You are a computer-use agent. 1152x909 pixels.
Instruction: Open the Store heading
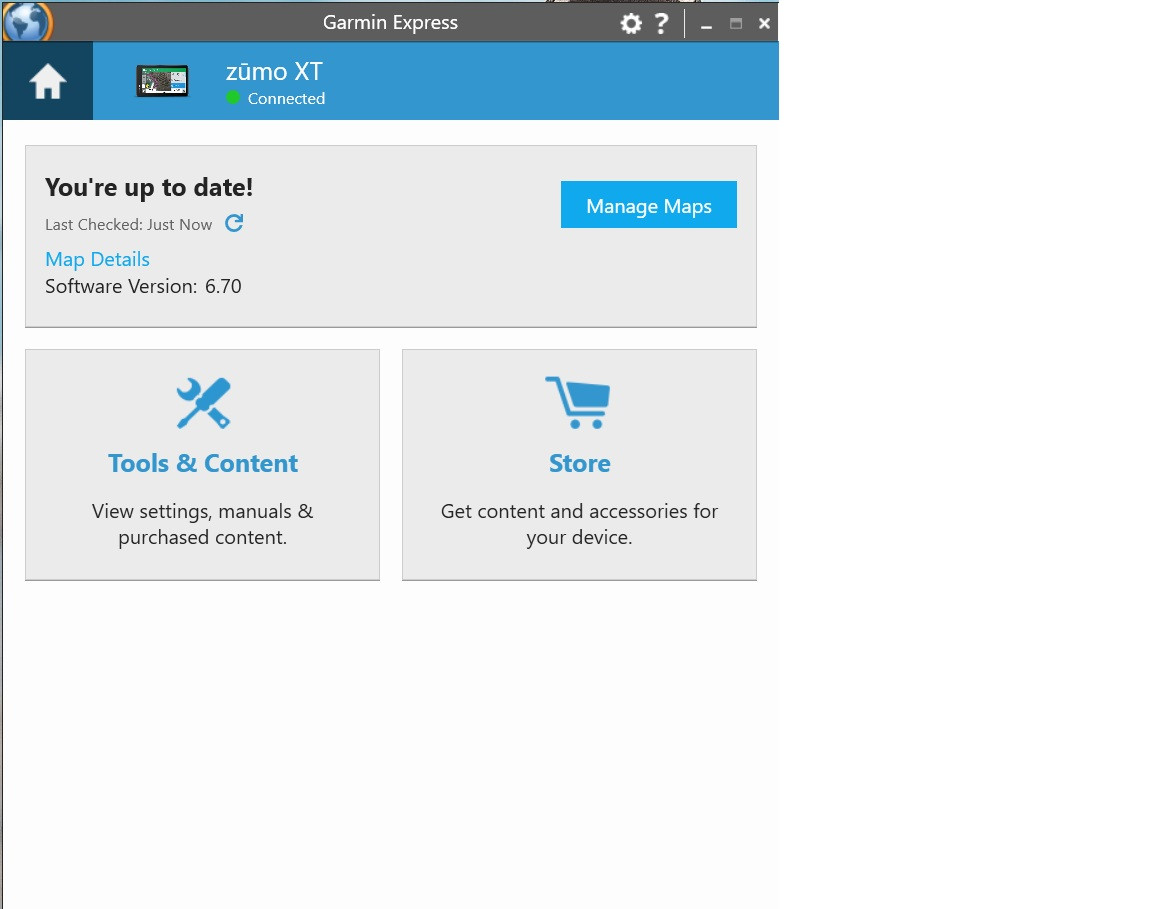580,464
